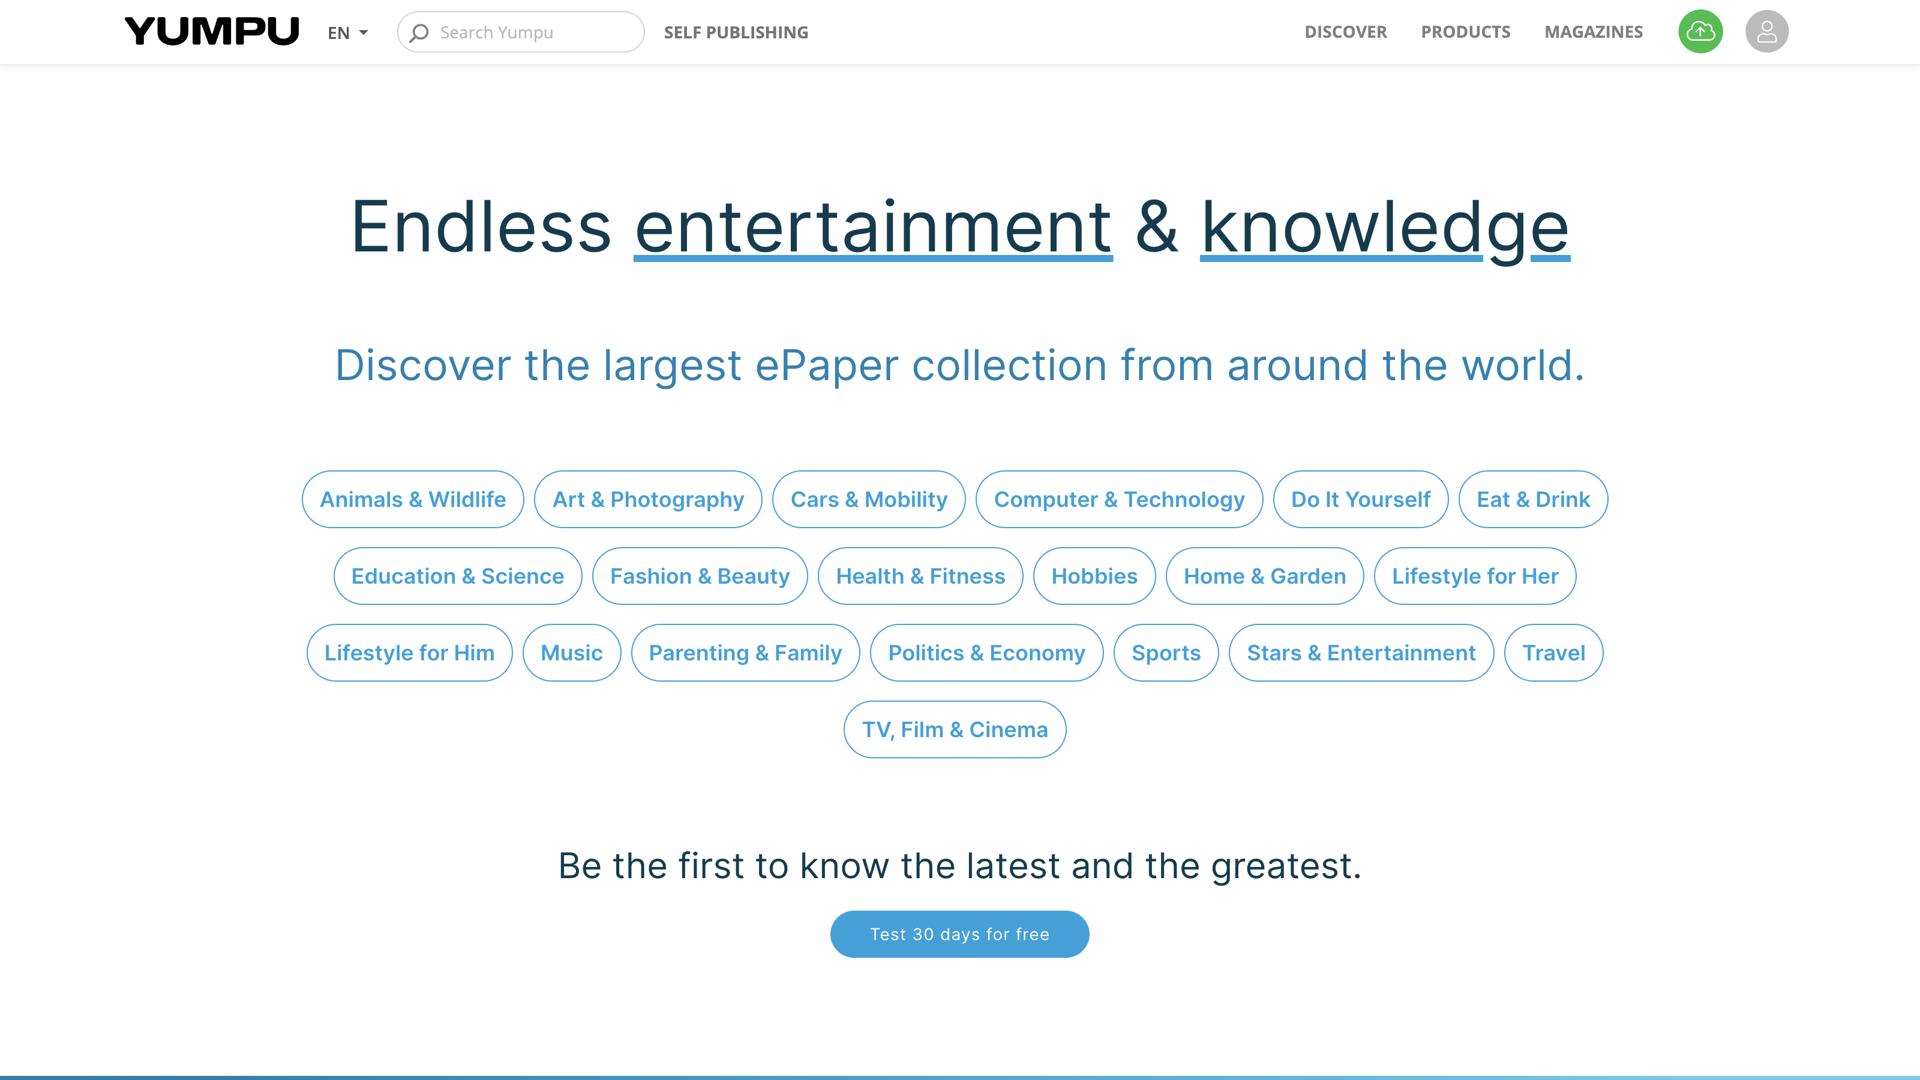Select the Hobbies category tag
Viewport: 1920px width, 1080px height.
point(1094,577)
